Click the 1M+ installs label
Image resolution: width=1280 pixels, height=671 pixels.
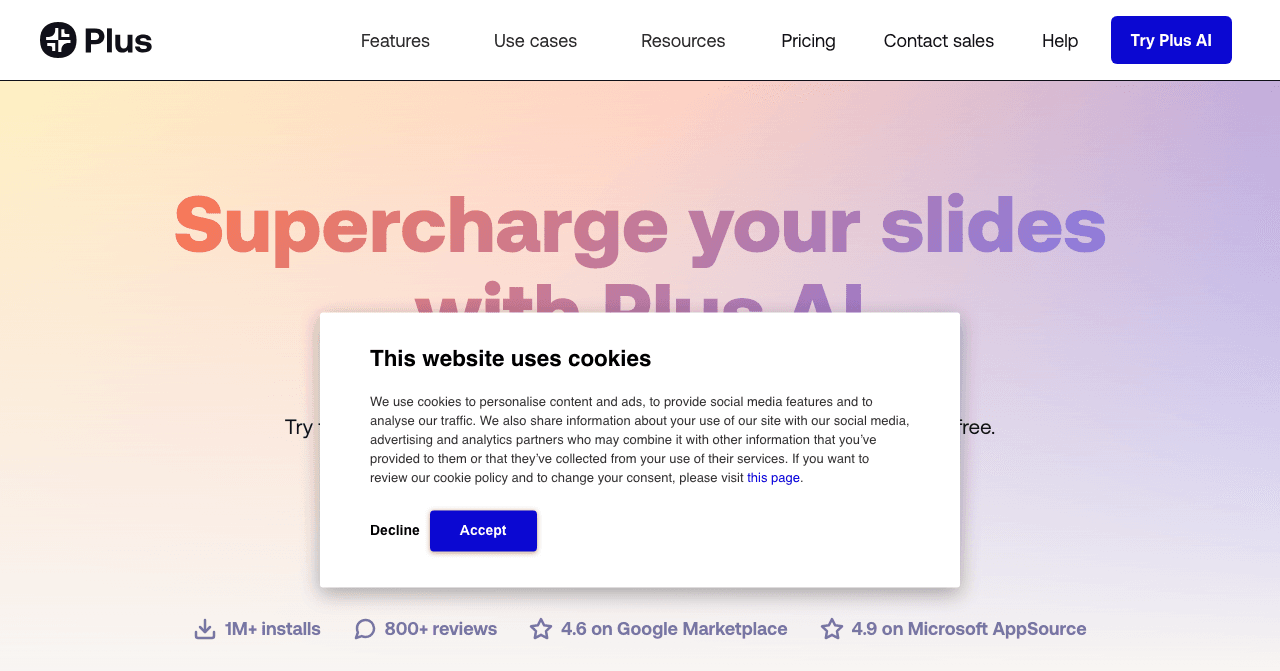(x=273, y=629)
